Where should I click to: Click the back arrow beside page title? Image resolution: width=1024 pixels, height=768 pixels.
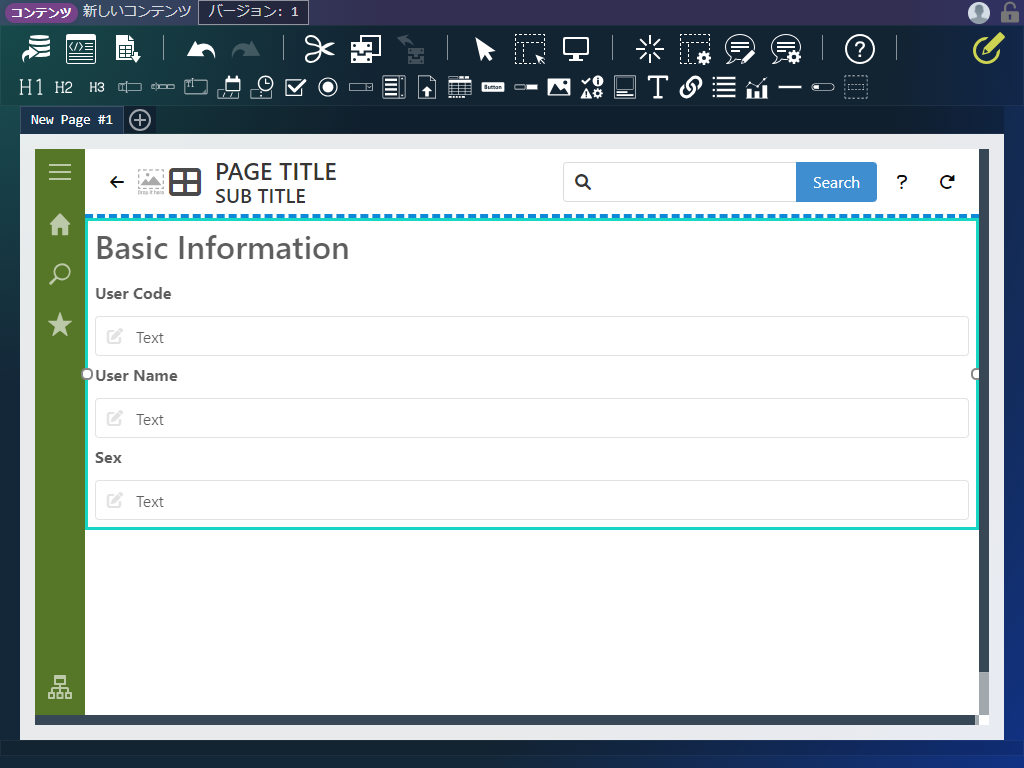(x=117, y=182)
